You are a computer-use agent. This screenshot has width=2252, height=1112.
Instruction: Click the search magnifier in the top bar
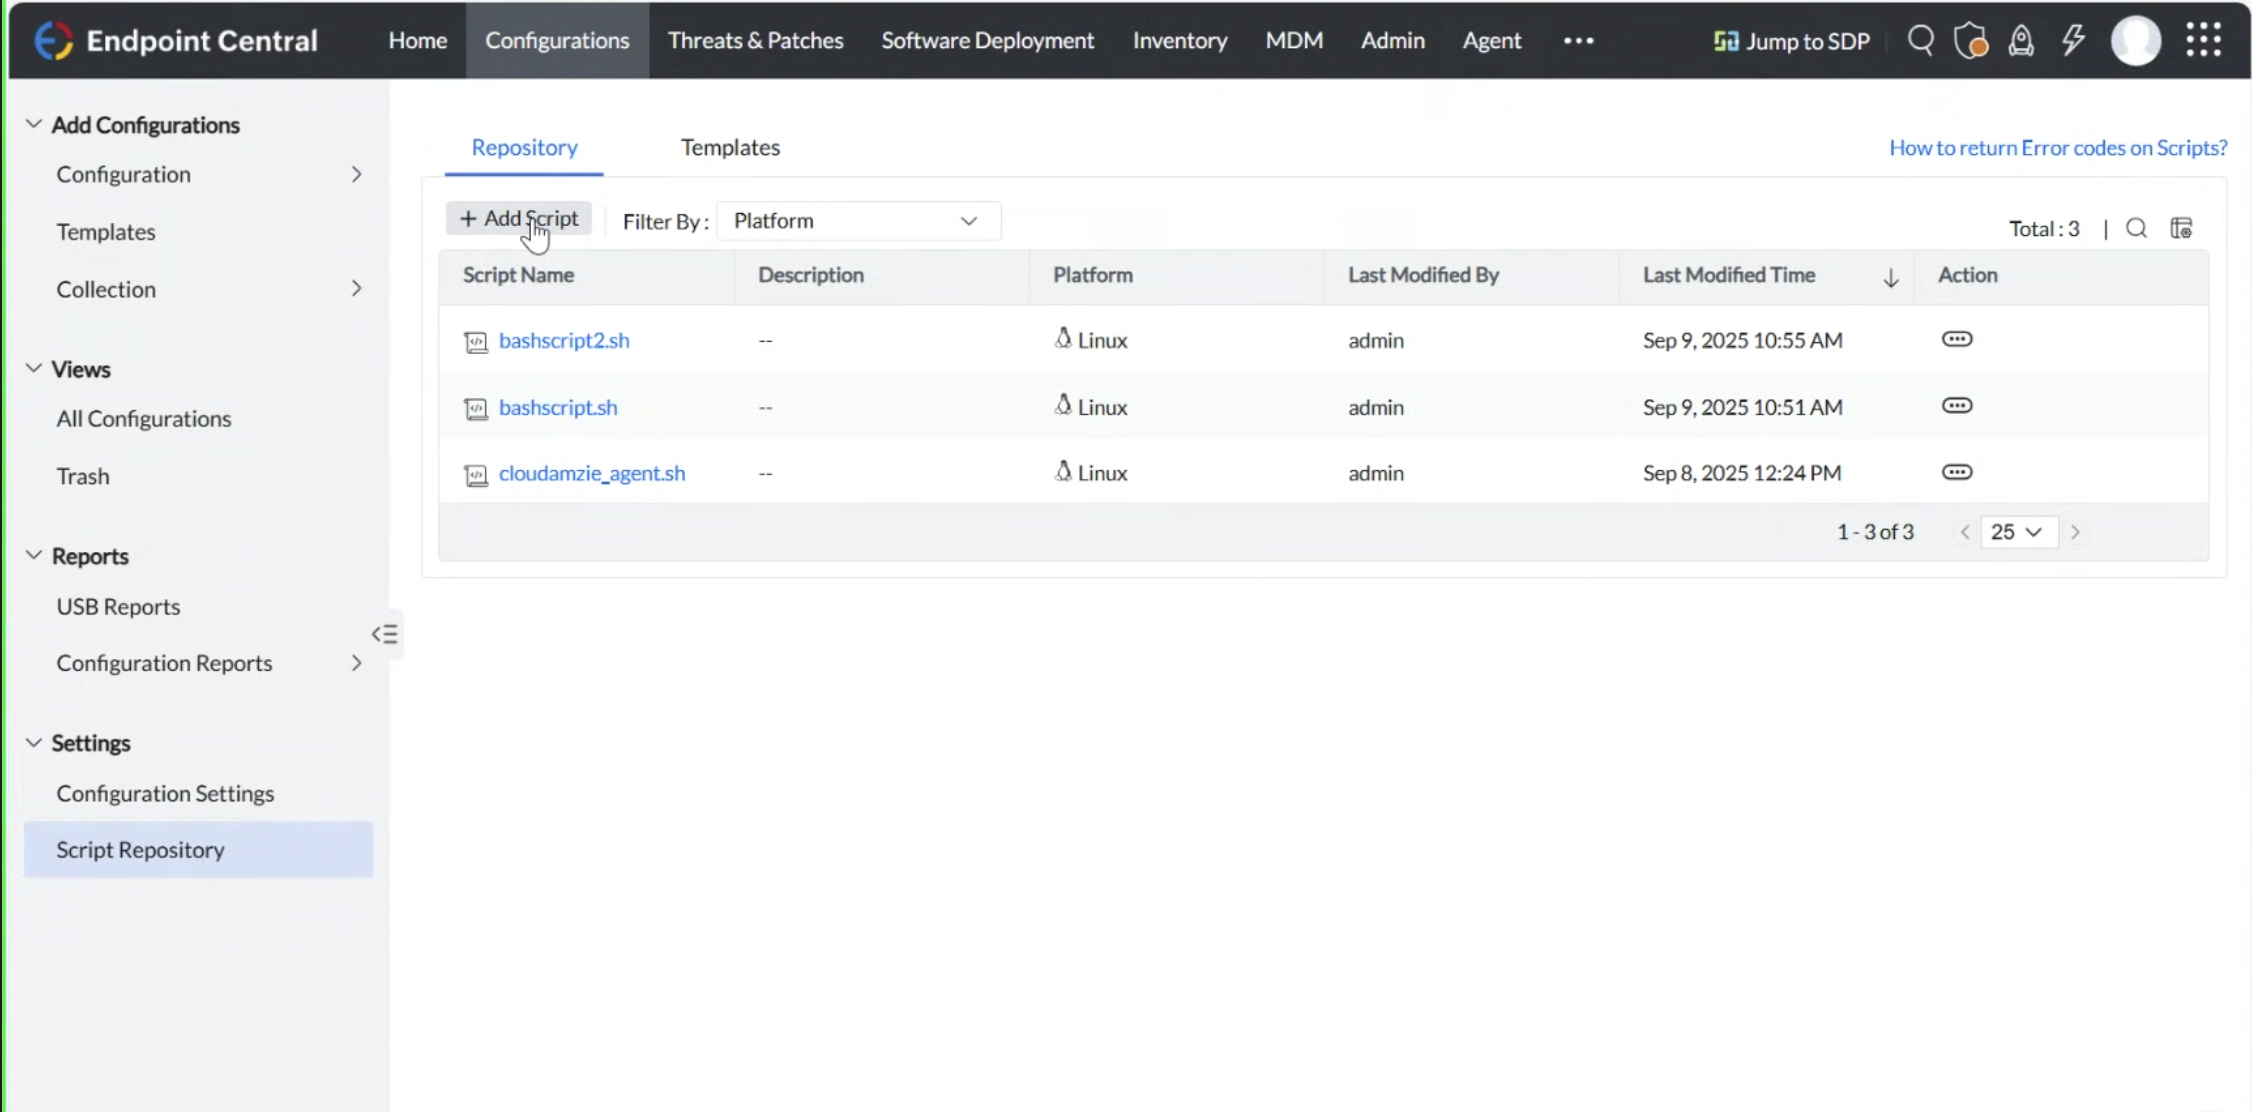pos(1919,41)
